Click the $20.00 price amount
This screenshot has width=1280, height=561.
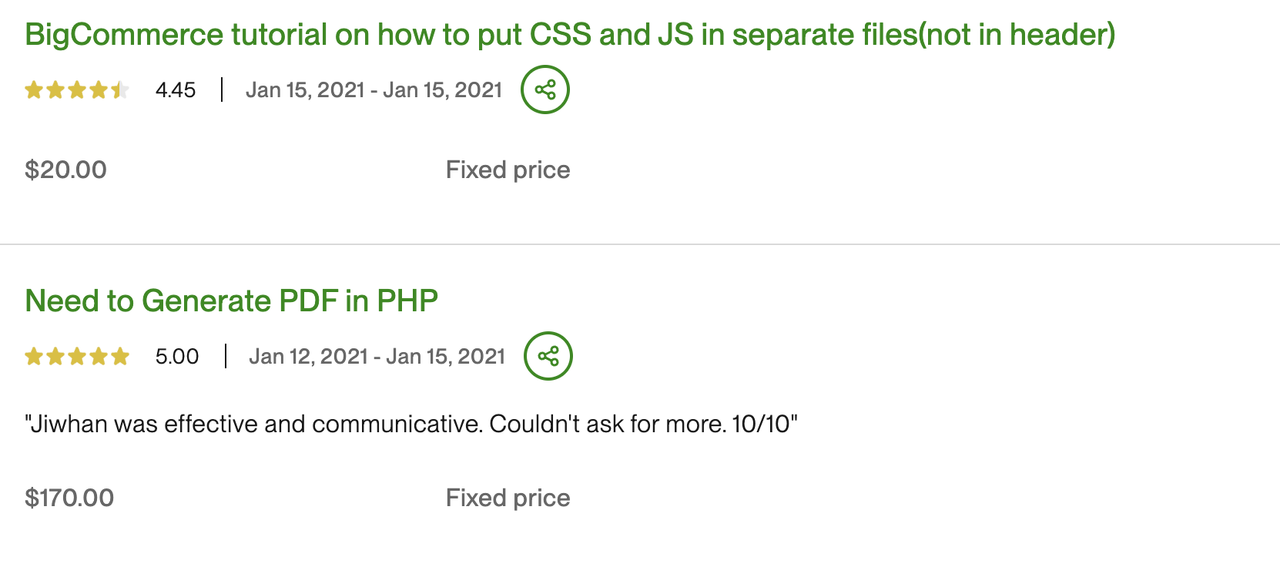(66, 170)
